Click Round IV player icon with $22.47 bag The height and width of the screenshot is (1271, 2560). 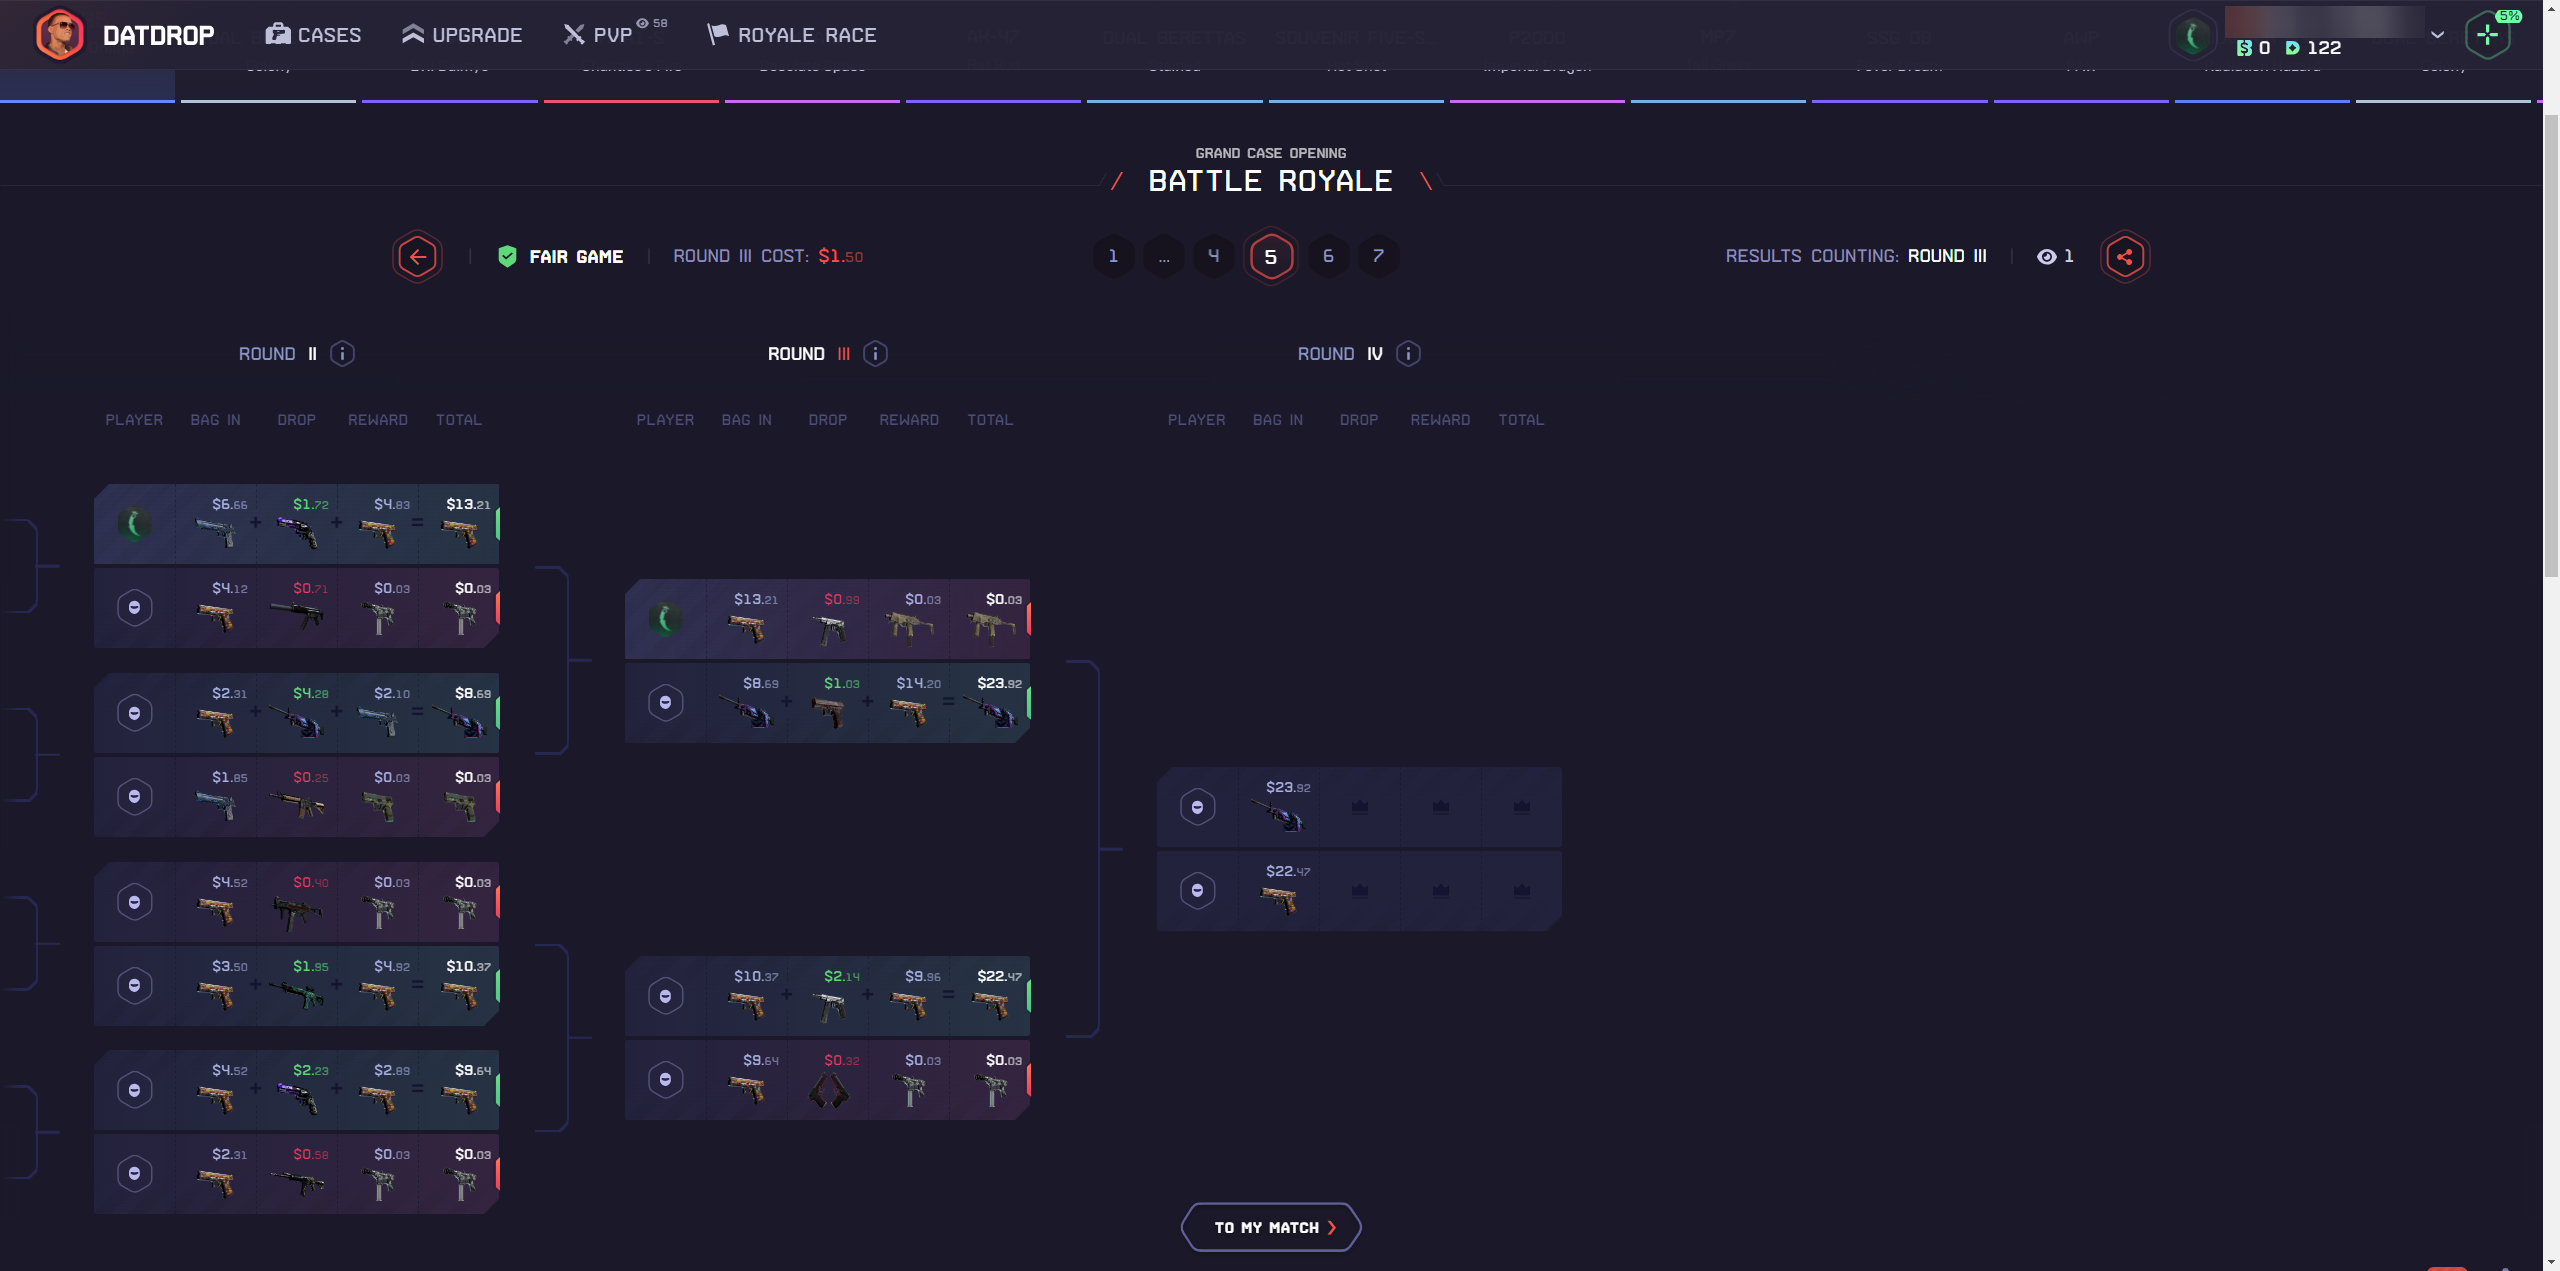[x=1197, y=891]
